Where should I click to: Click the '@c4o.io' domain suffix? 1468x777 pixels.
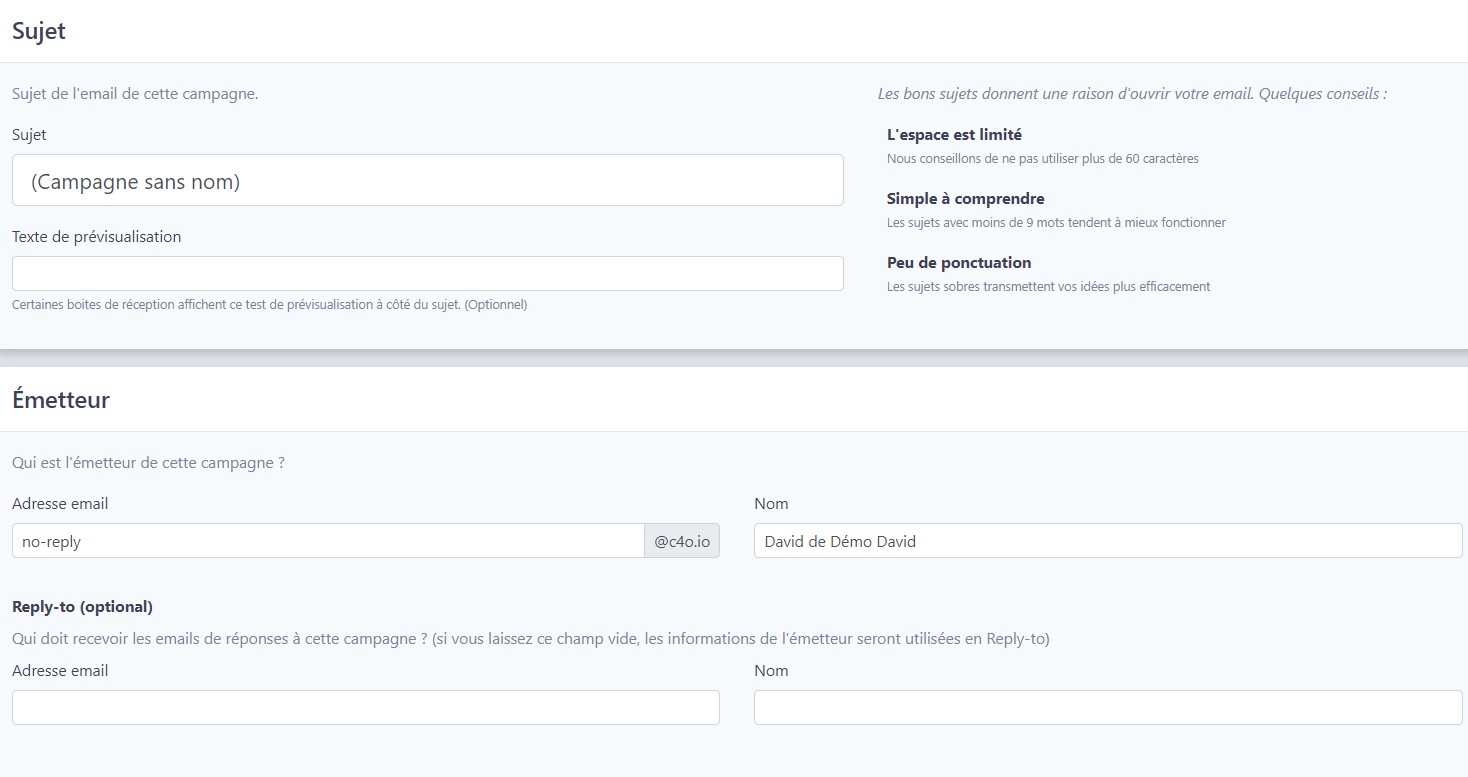click(x=682, y=541)
